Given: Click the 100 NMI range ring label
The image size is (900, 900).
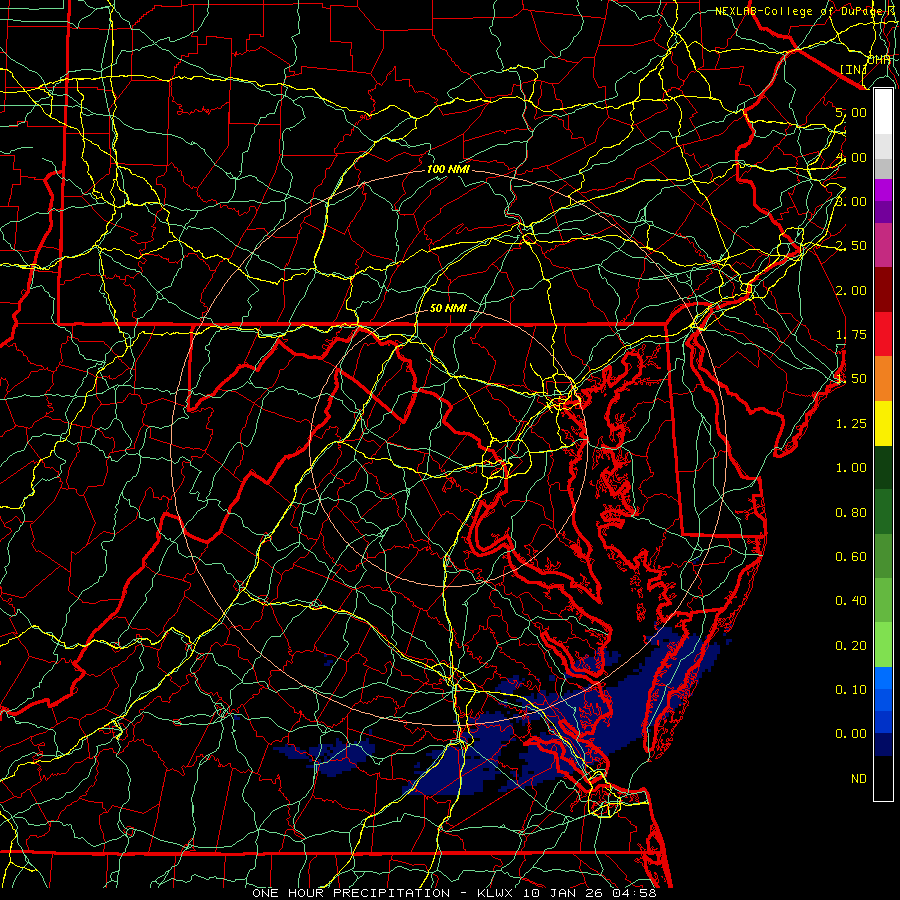Looking at the screenshot, I should tap(448, 169).
